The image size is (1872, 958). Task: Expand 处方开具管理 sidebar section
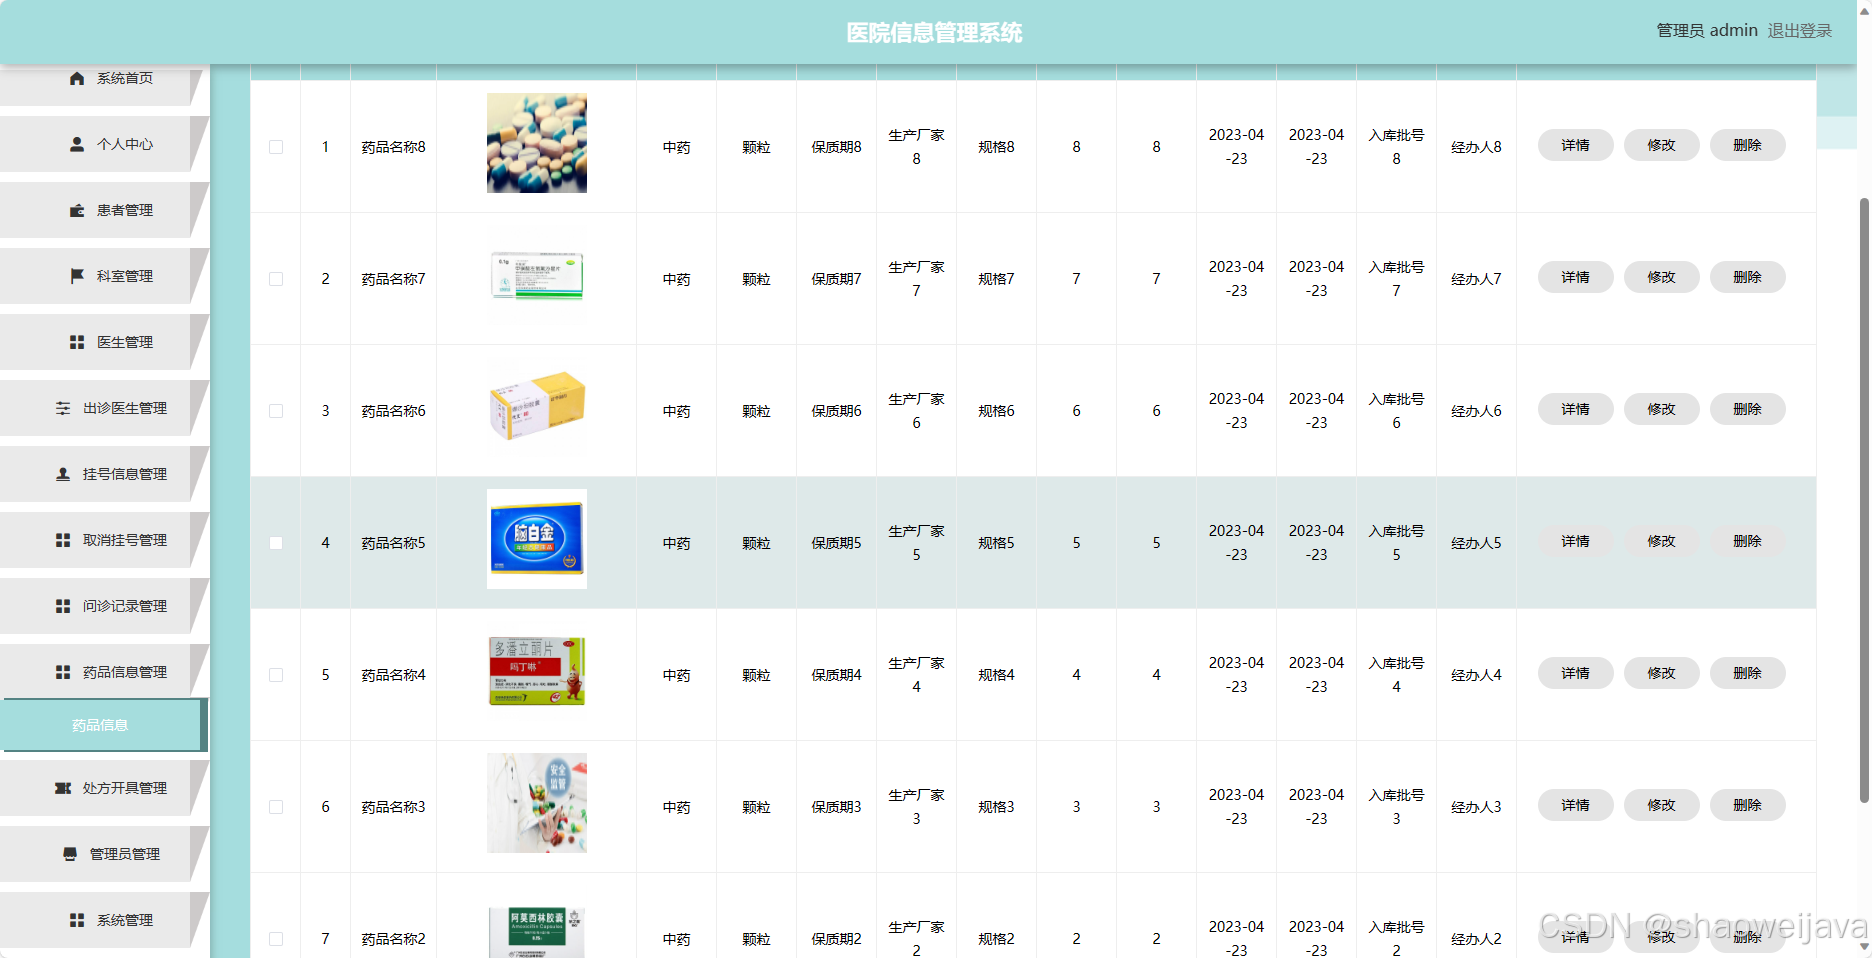coord(104,788)
